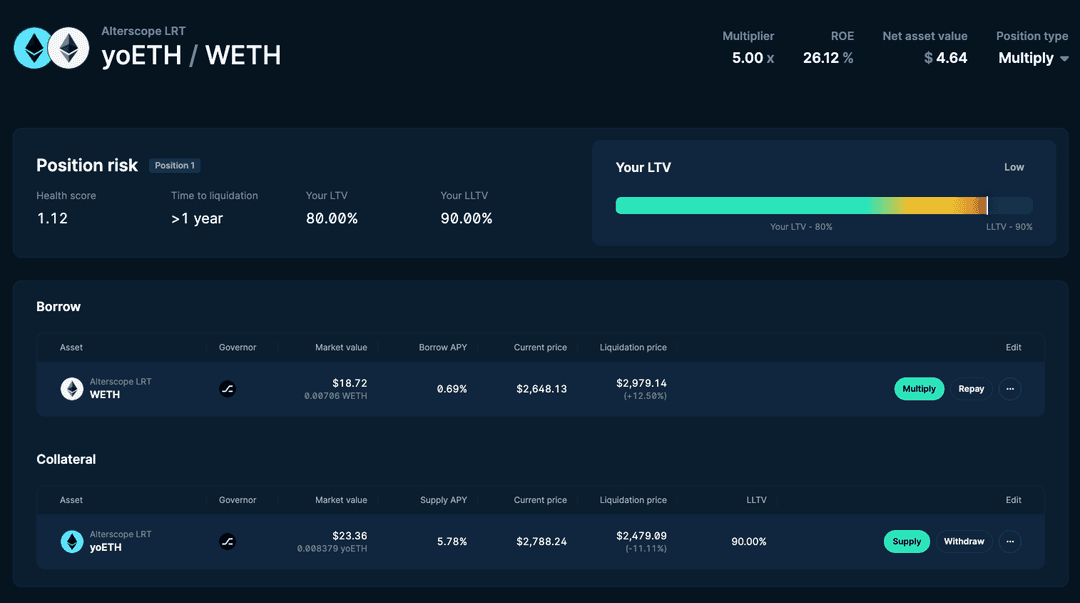Screen dimensions: 1080x603
Task: Click the Supply APY column header
Action: point(443,500)
